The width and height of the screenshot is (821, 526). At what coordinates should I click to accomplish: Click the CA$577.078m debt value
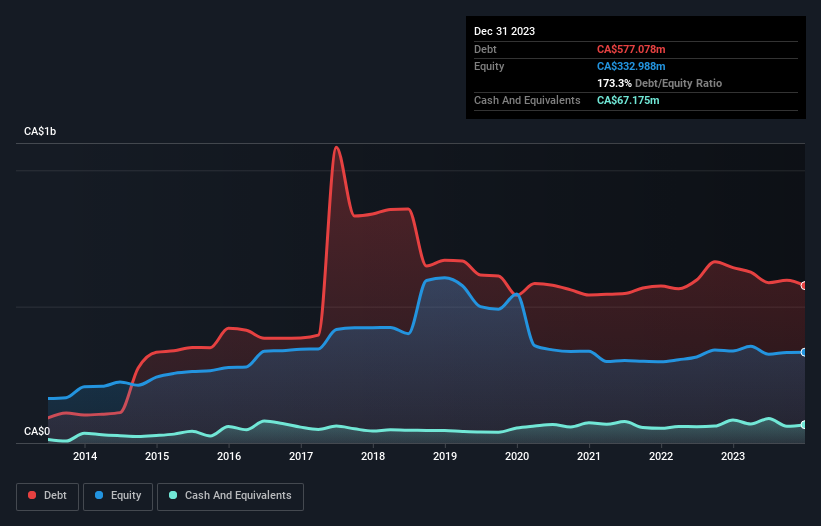631,49
